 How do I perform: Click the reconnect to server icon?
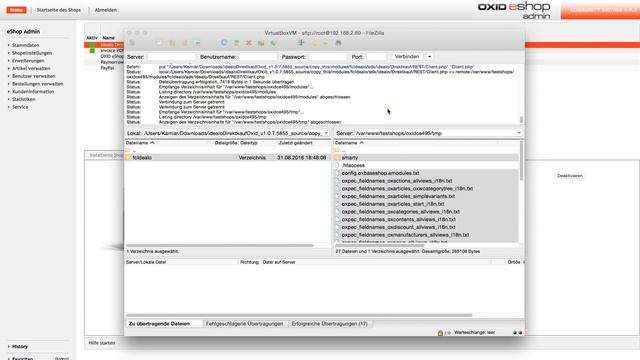coord(273,43)
